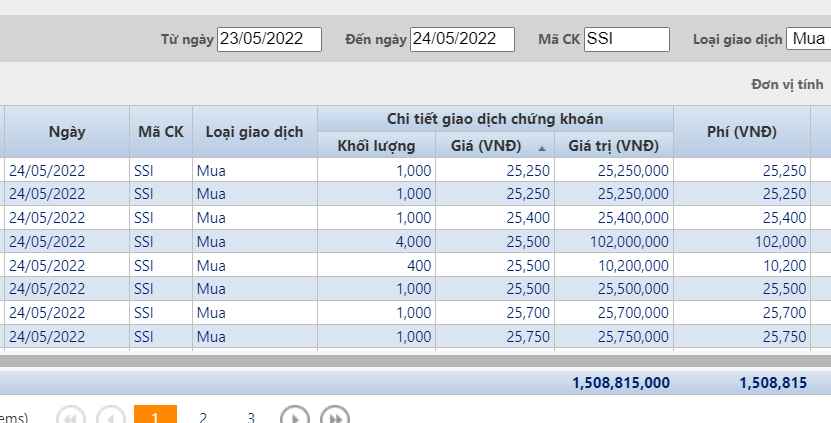Click the Khối lượng column header

pyautogui.click(x=376, y=145)
